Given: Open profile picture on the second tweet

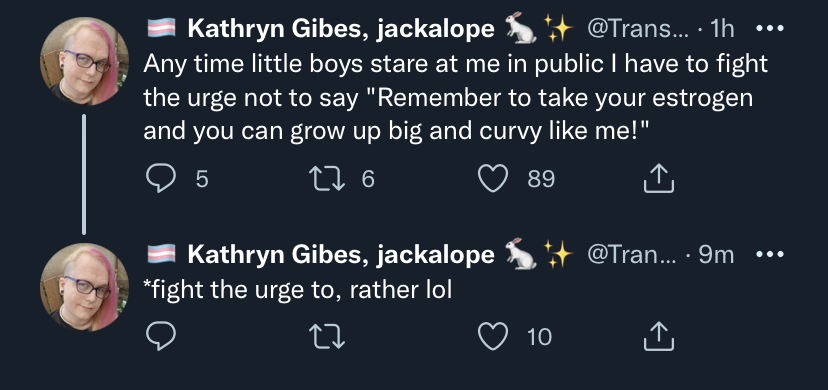Looking at the screenshot, I should 84,287.
